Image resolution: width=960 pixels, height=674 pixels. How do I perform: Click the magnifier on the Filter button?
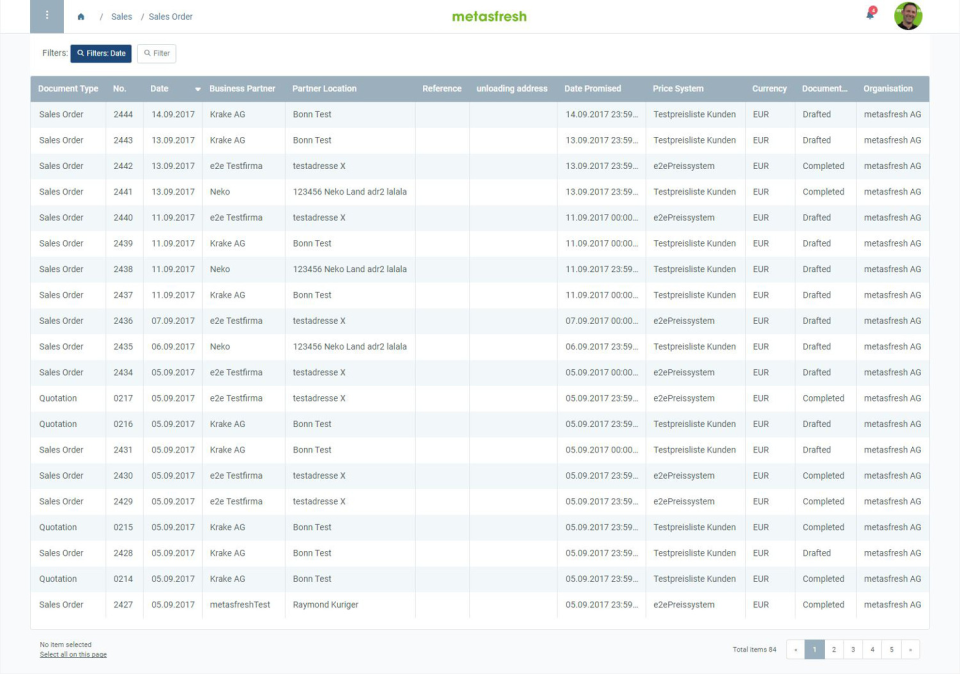click(x=148, y=53)
